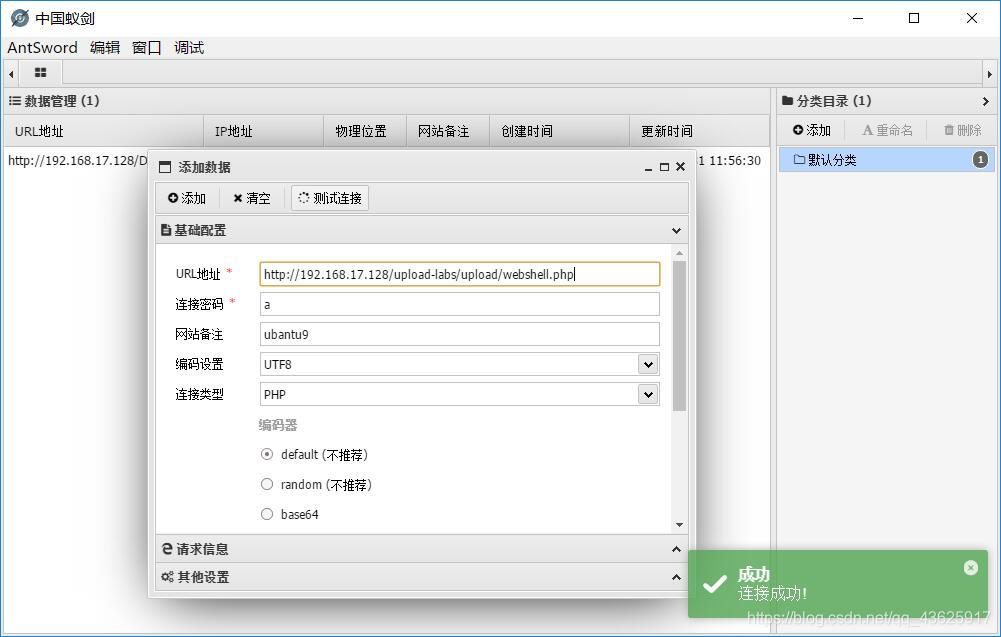The image size is (1001, 637).
Task: Click 添加 in the 分类目录 panel
Action: pos(811,130)
